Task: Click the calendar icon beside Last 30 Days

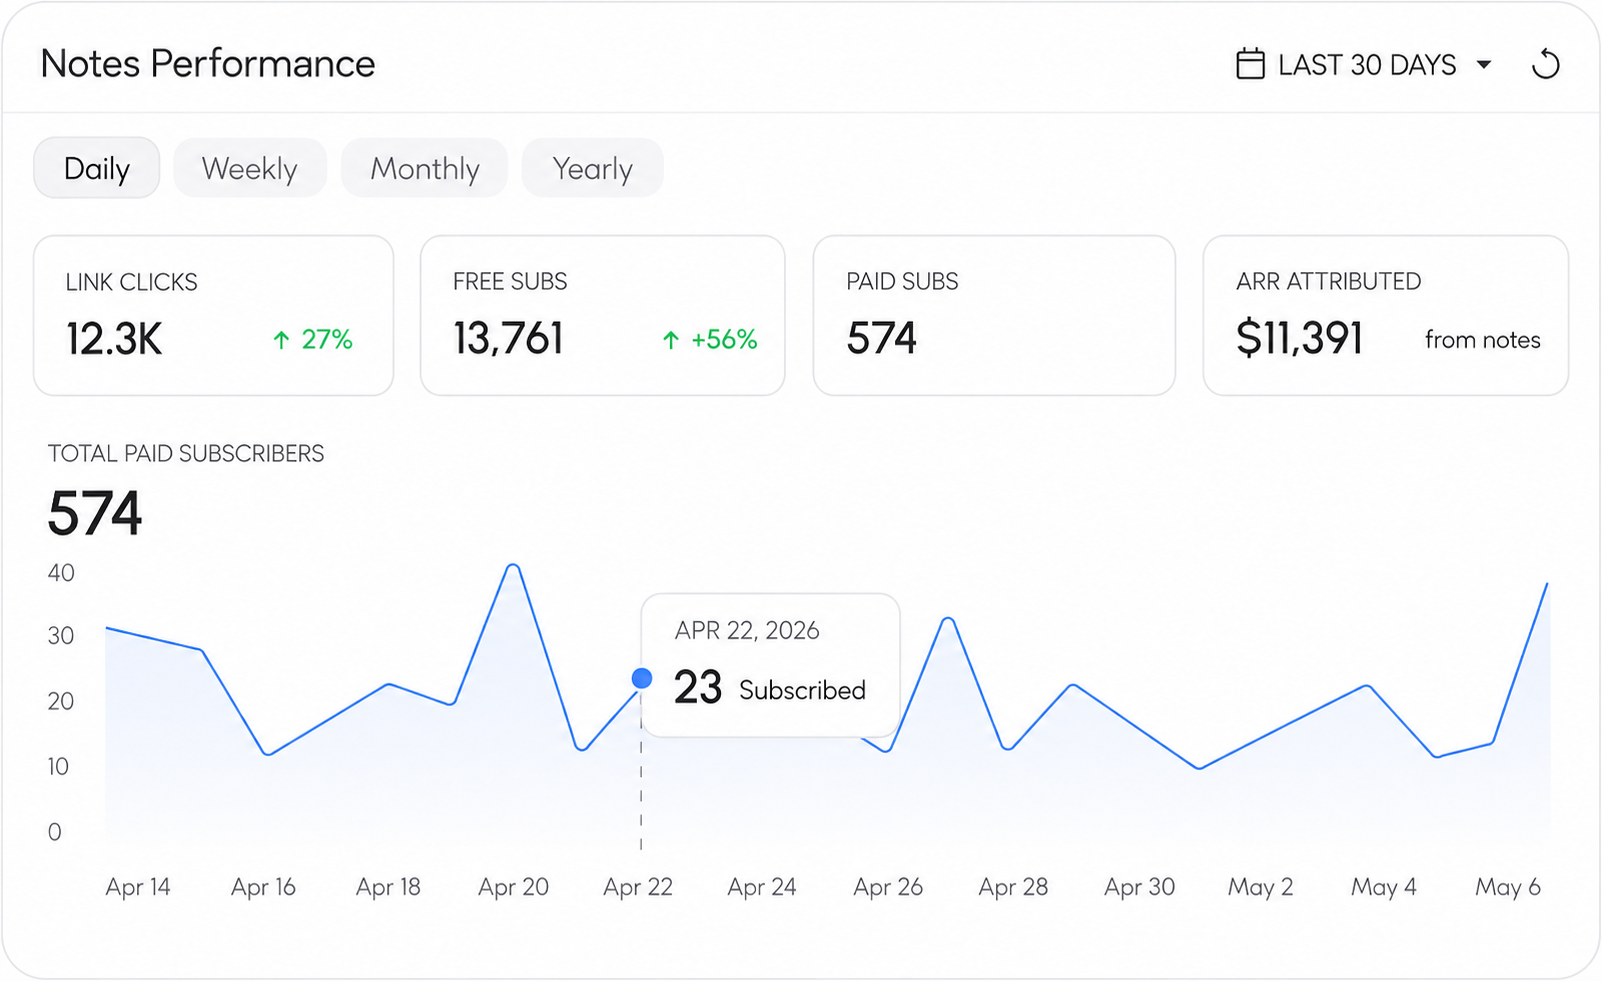Action: (x=1250, y=64)
